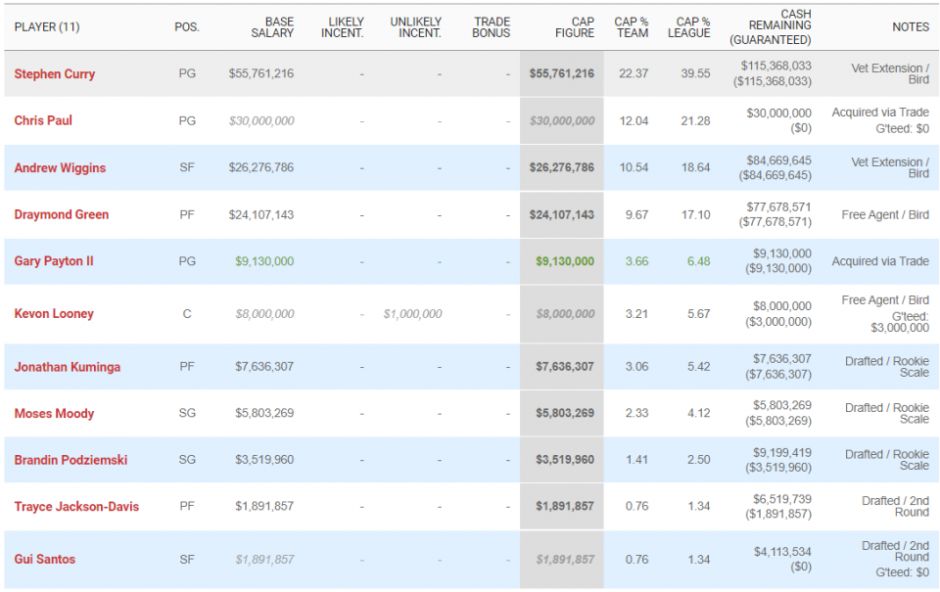Click the Moses Moody link
The height and width of the screenshot is (592, 940).
point(54,413)
